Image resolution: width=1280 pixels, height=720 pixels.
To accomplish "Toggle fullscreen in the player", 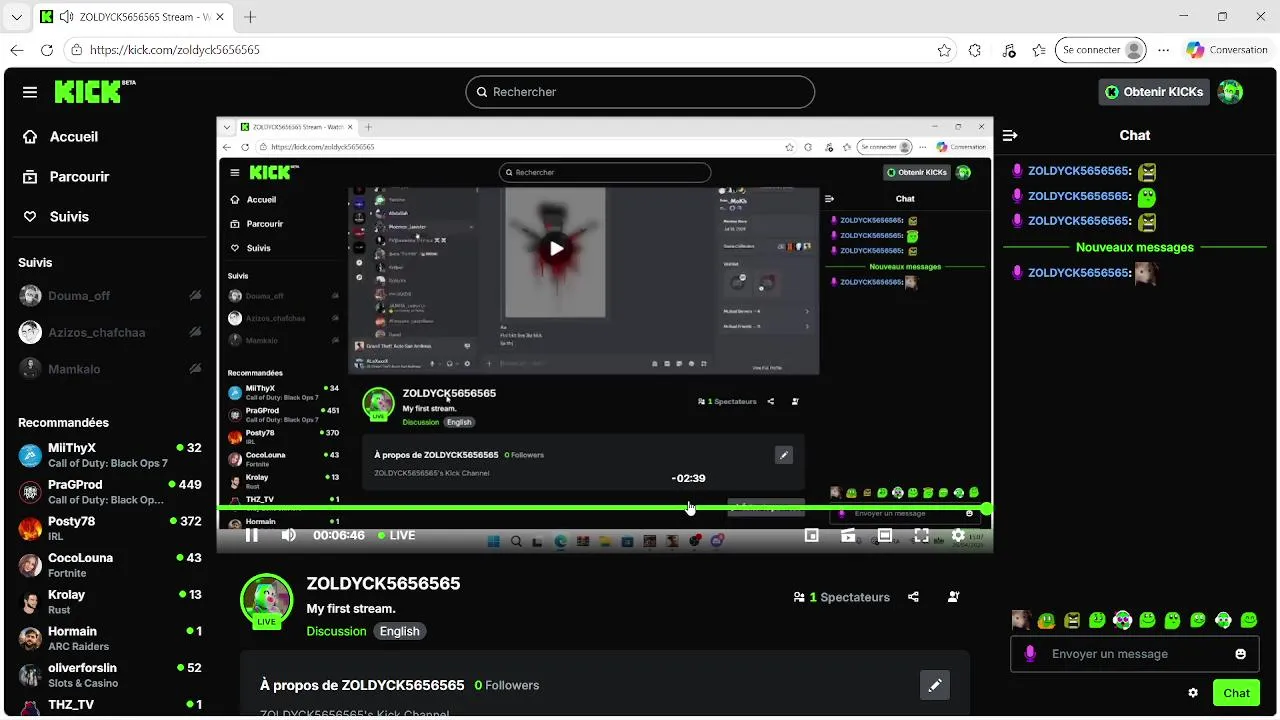I will tap(922, 535).
